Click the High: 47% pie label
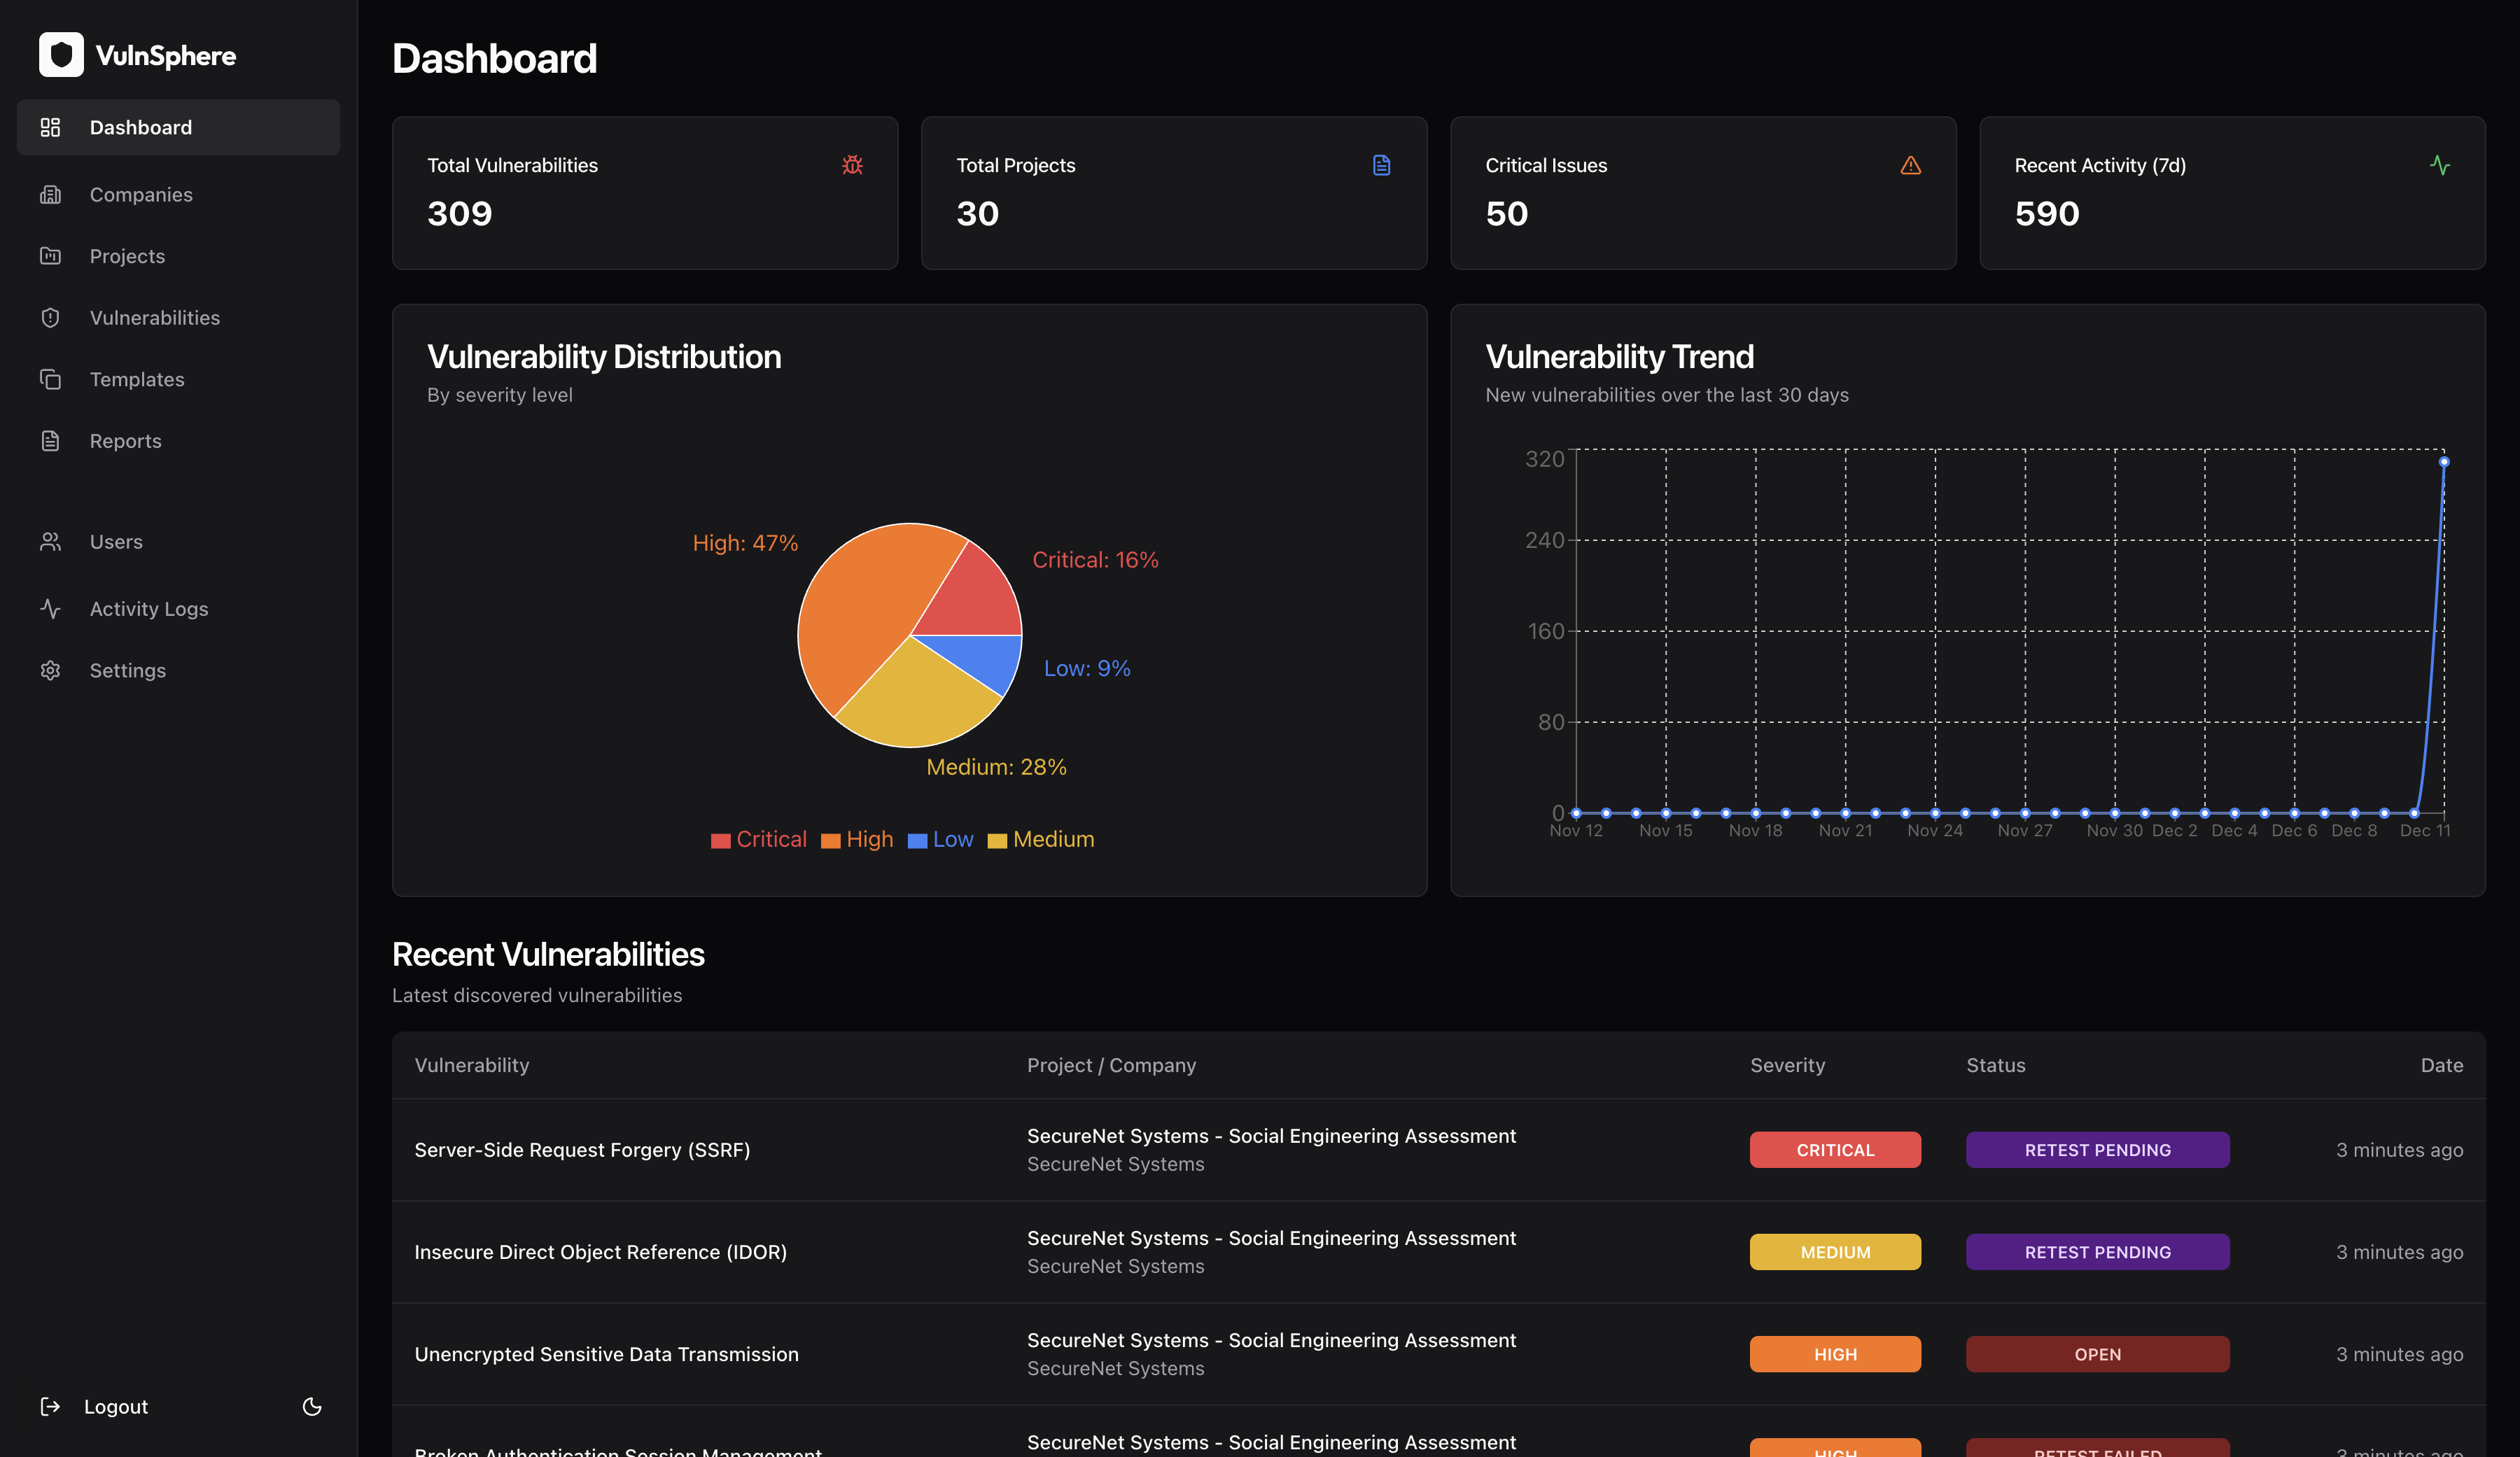Image resolution: width=2520 pixels, height=1457 pixels. point(745,543)
